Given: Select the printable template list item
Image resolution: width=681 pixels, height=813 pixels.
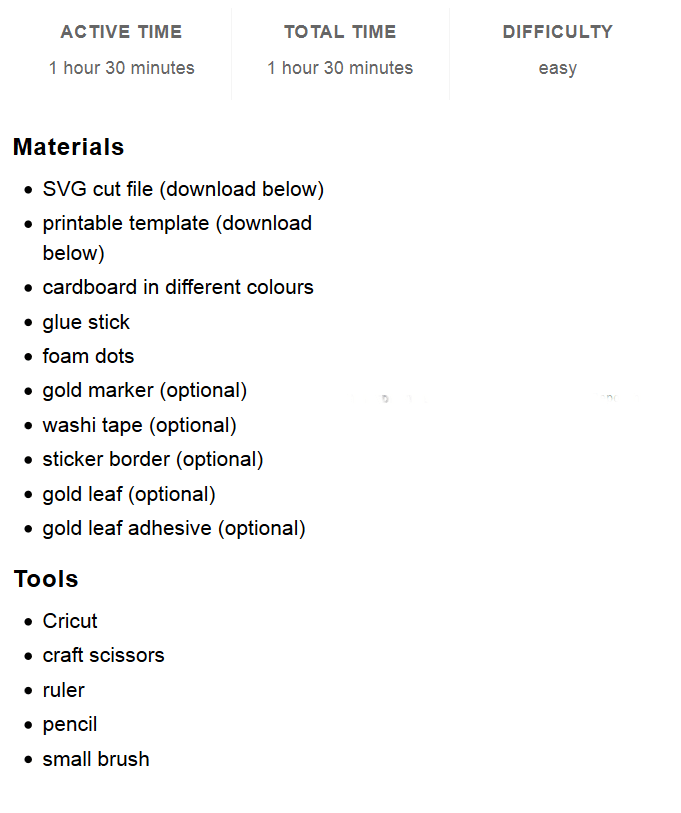Looking at the screenshot, I should tap(177, 224).
